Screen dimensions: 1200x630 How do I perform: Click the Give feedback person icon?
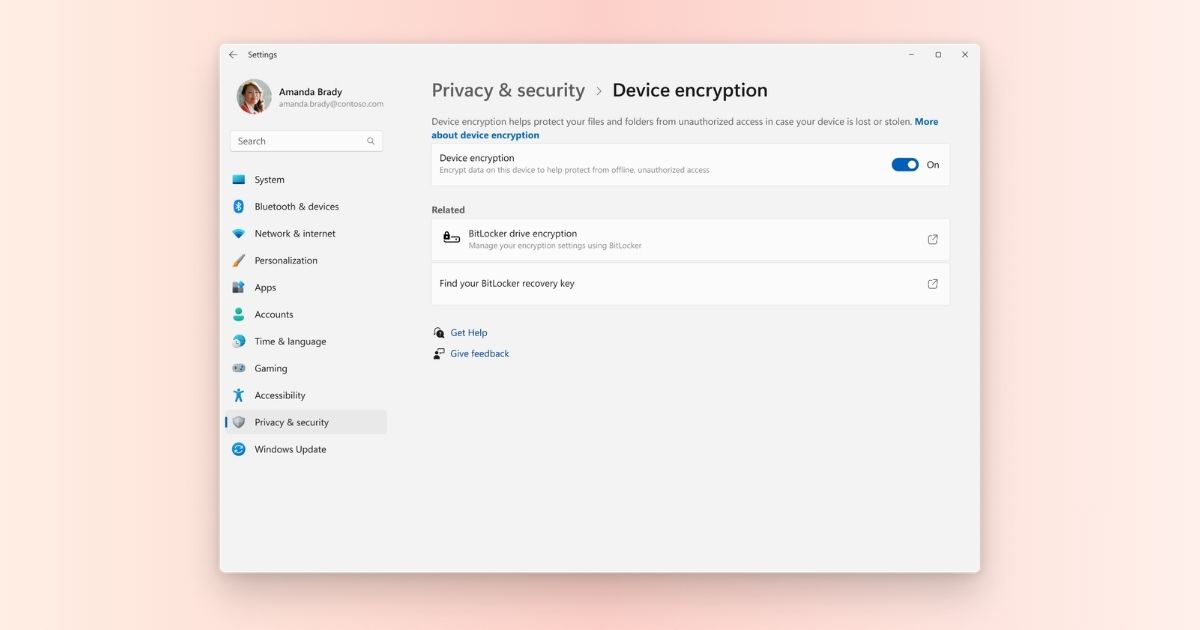[x=439, y=354]
